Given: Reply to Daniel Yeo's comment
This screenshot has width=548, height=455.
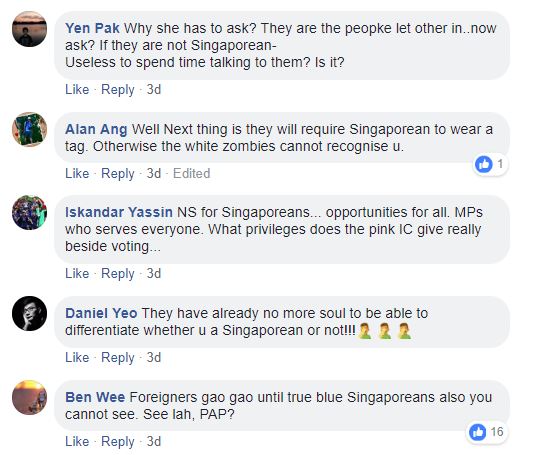Looking at the screenshot, I should 117,358.
